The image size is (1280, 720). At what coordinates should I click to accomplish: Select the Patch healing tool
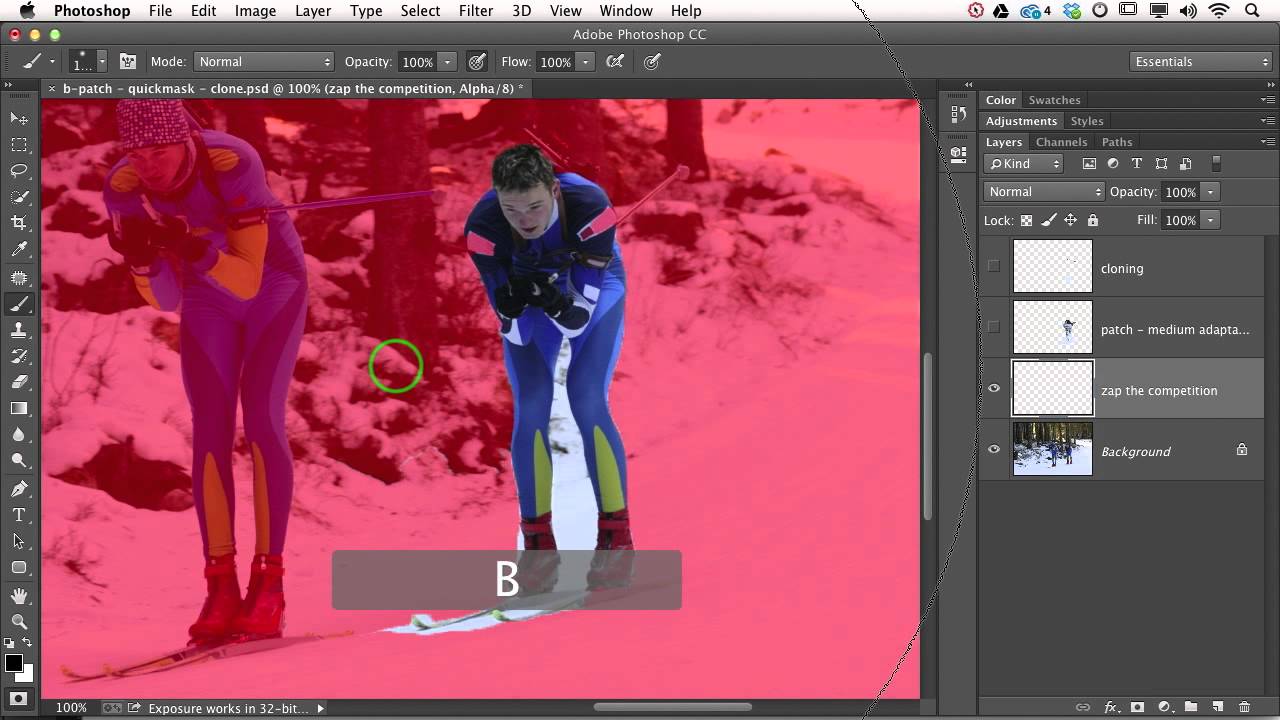[19, 277]
